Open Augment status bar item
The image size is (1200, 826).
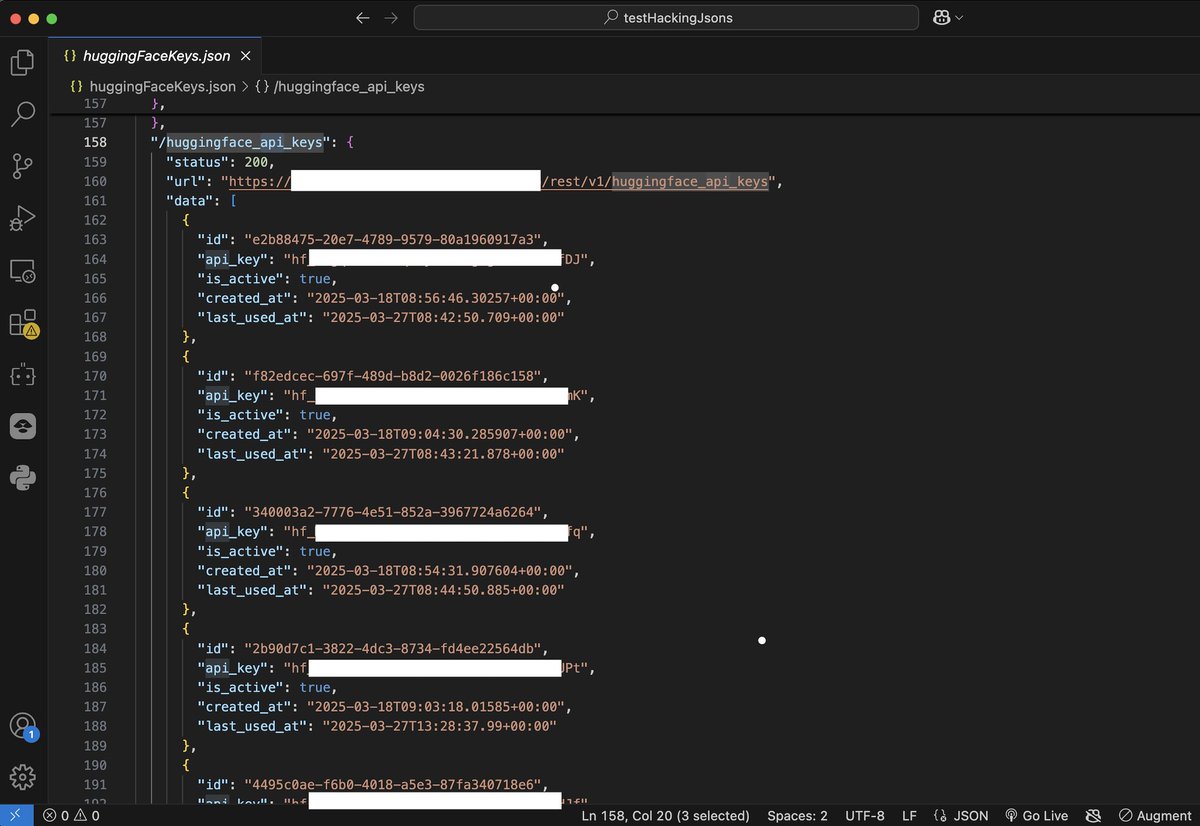tap(1155, 816)
